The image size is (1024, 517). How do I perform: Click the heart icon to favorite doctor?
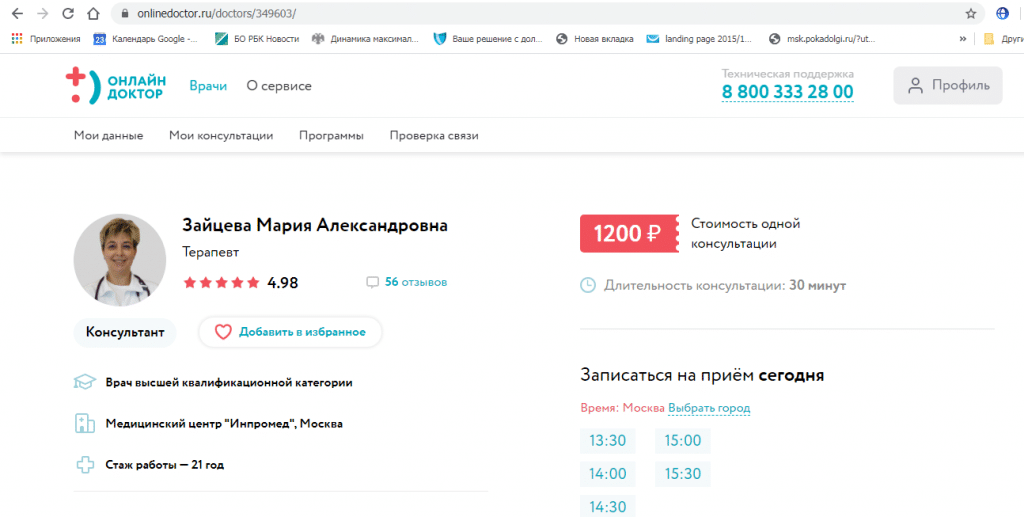pos(223,332)
